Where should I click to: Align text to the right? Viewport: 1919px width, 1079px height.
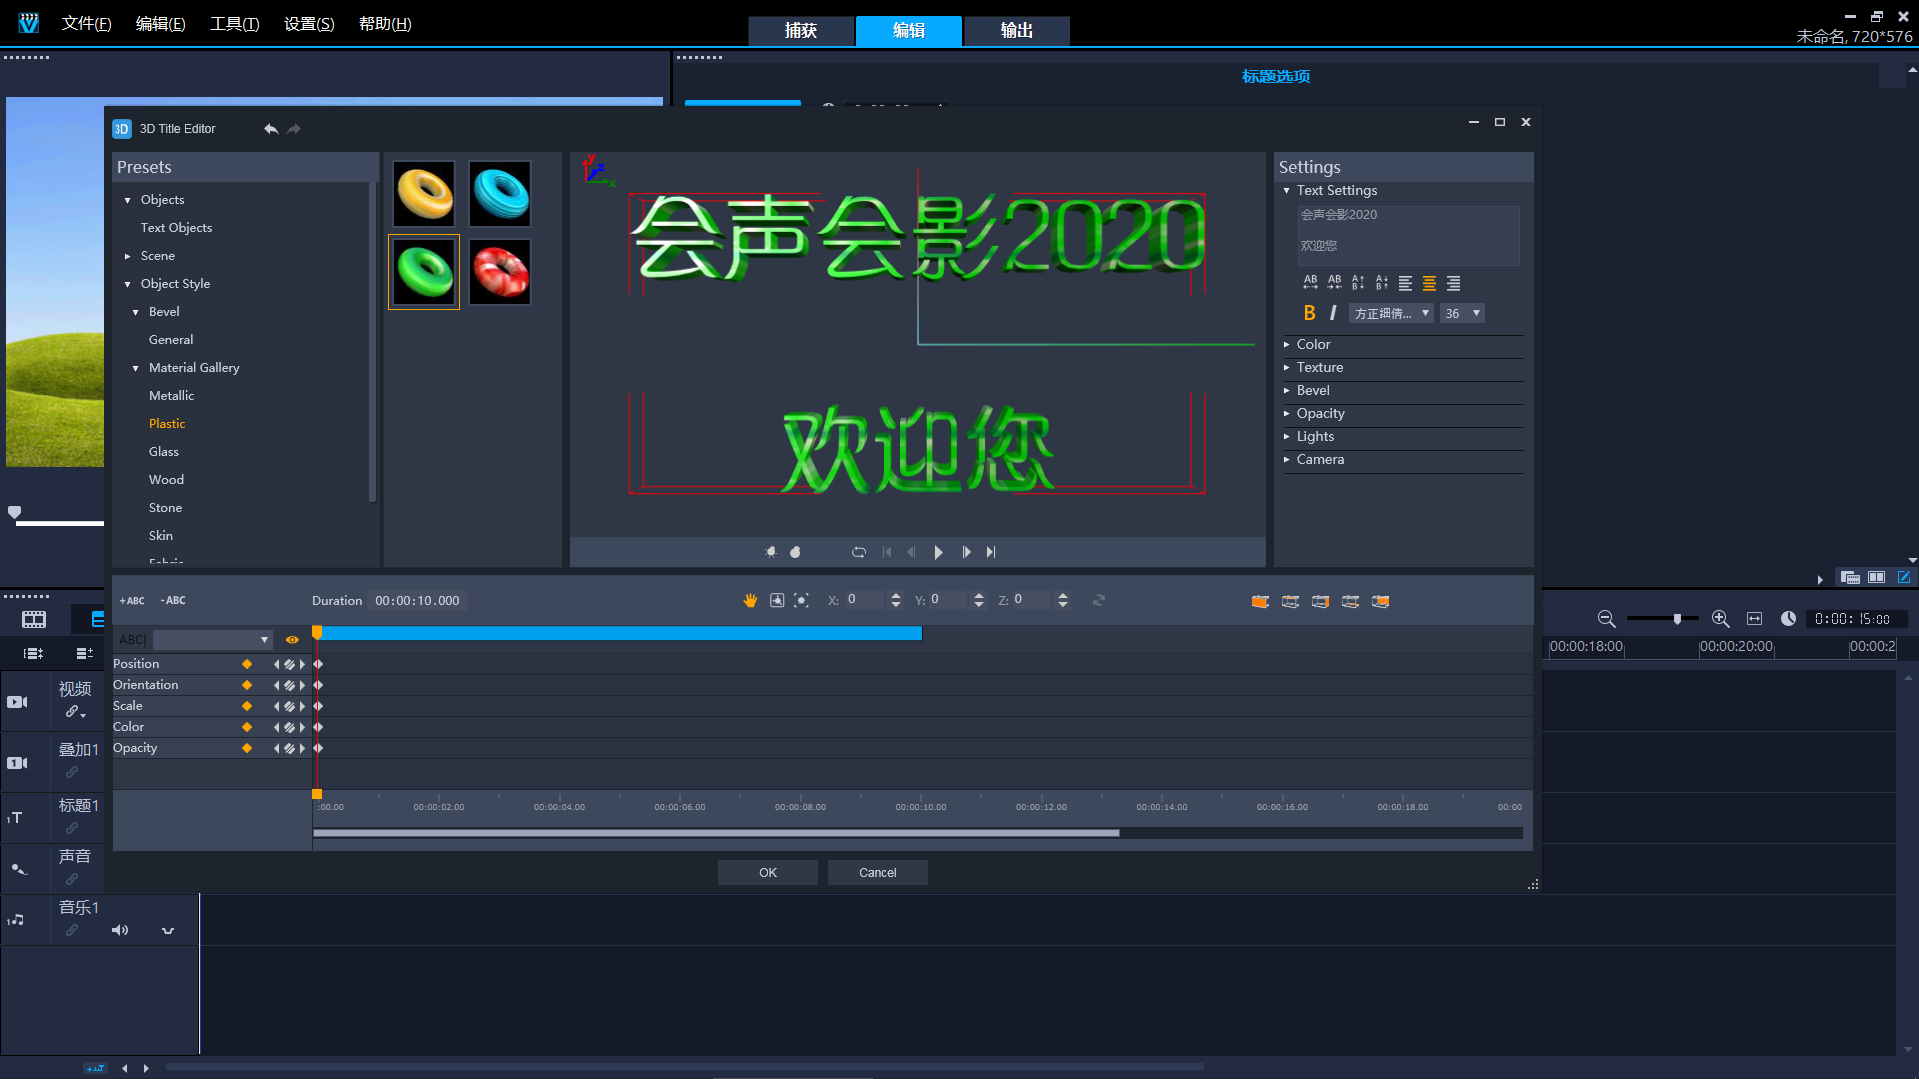tap(1454, 283)
